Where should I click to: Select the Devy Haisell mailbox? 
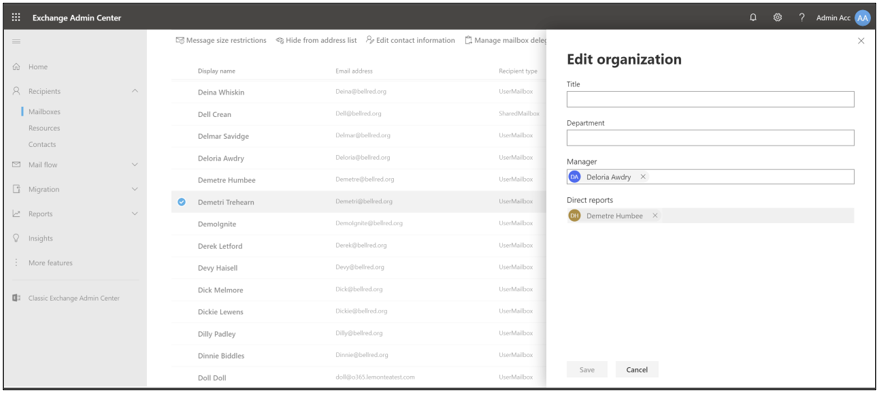[358, 268]
